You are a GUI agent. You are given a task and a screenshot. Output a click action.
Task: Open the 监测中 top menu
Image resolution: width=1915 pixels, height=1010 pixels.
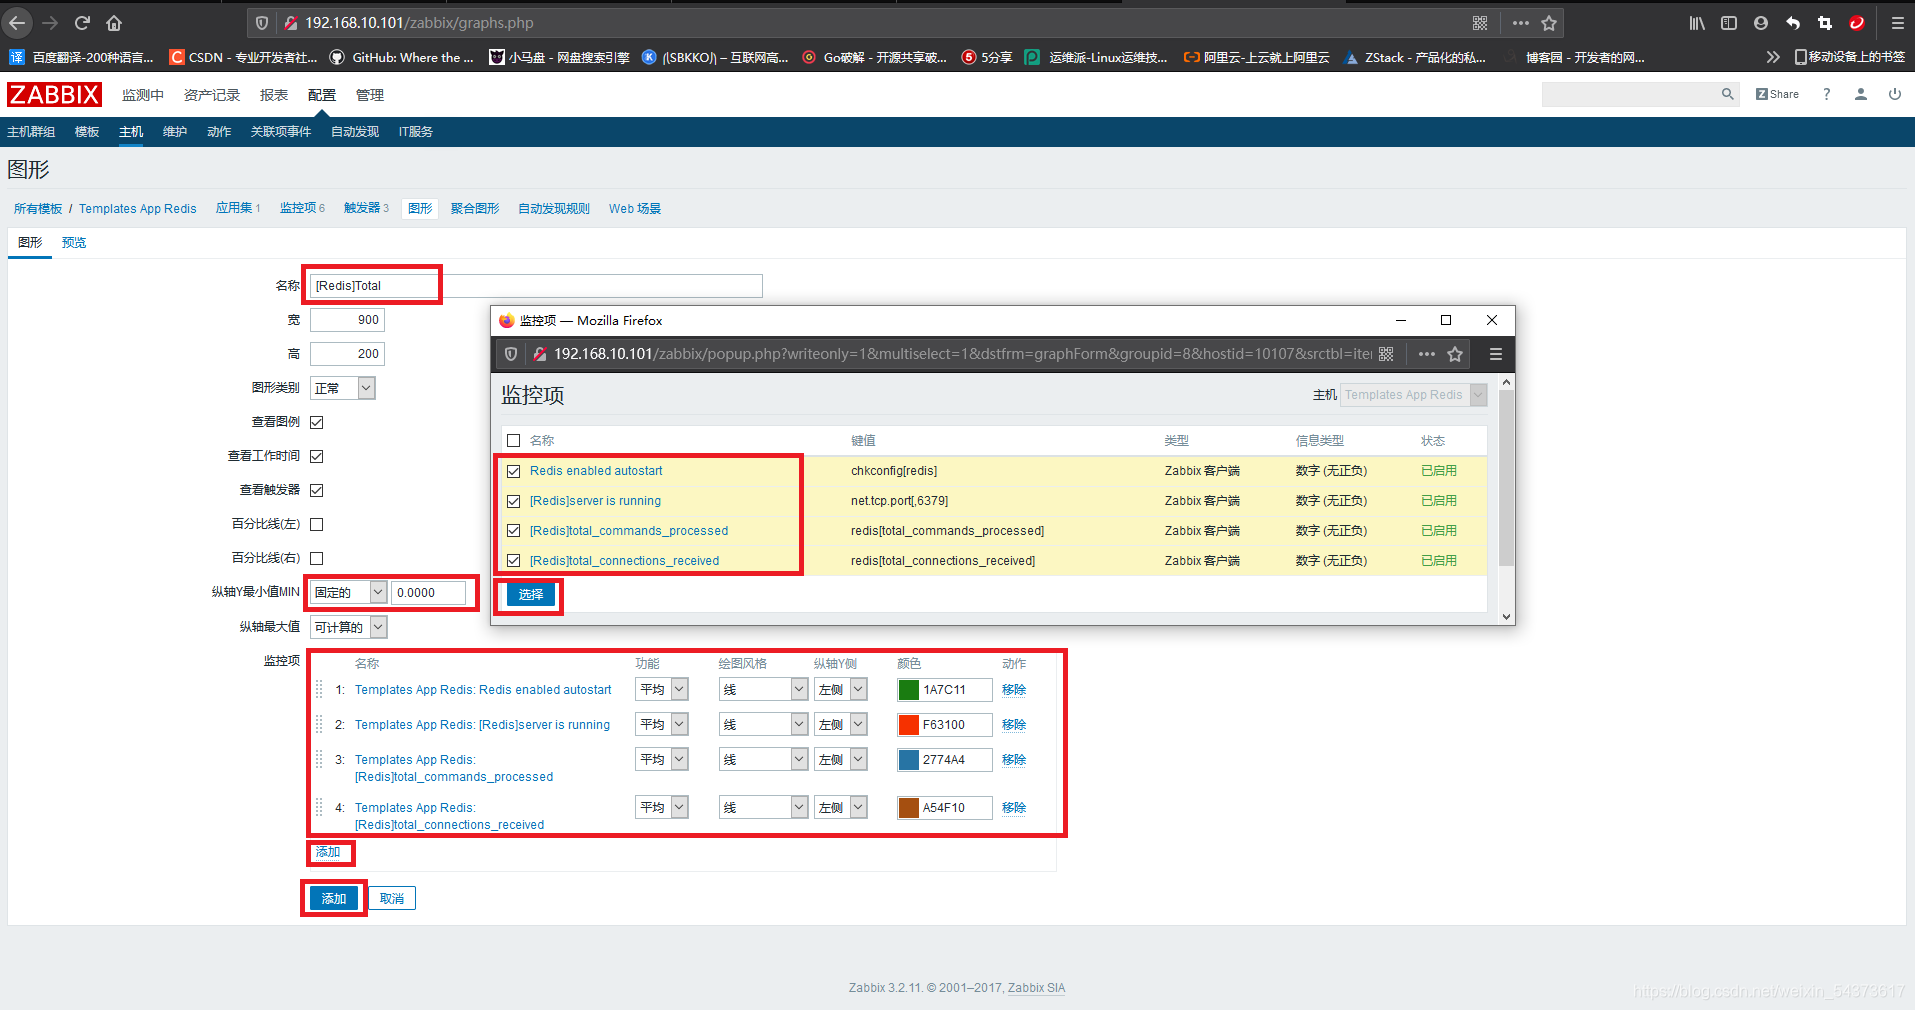(x=143, y=95)
